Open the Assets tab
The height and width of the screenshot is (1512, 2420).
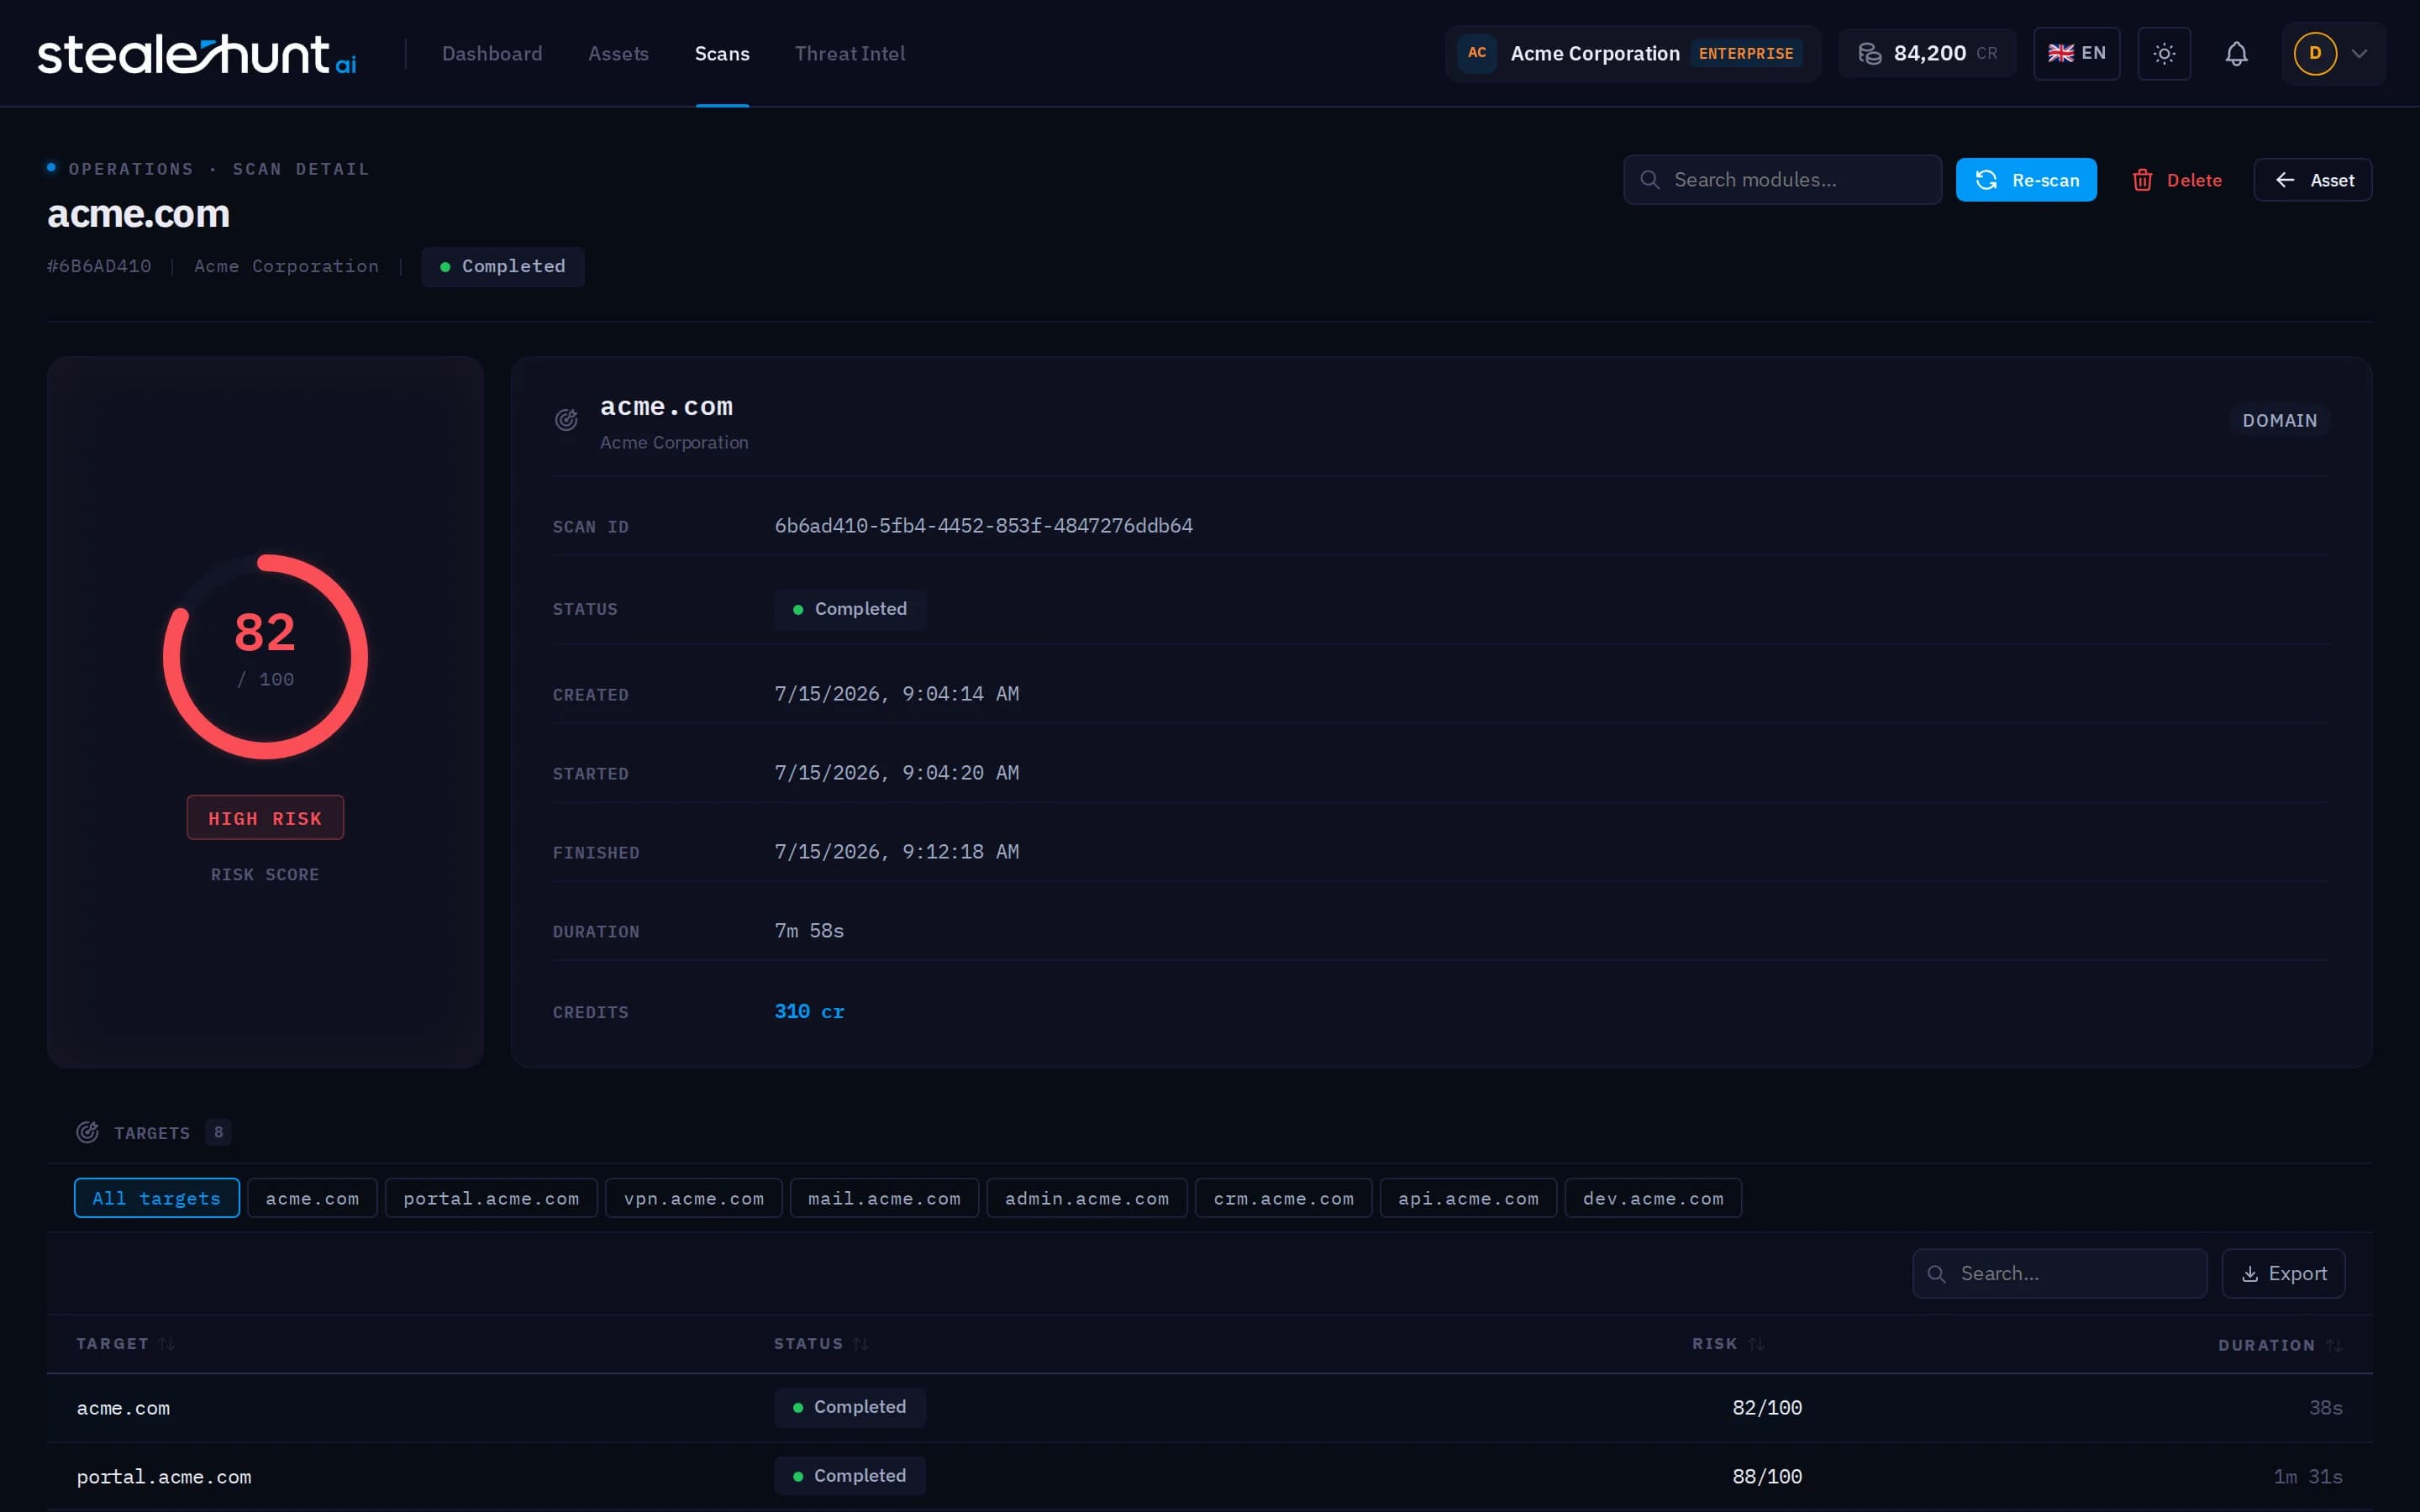pyautogui.click(x=618, y=54)
